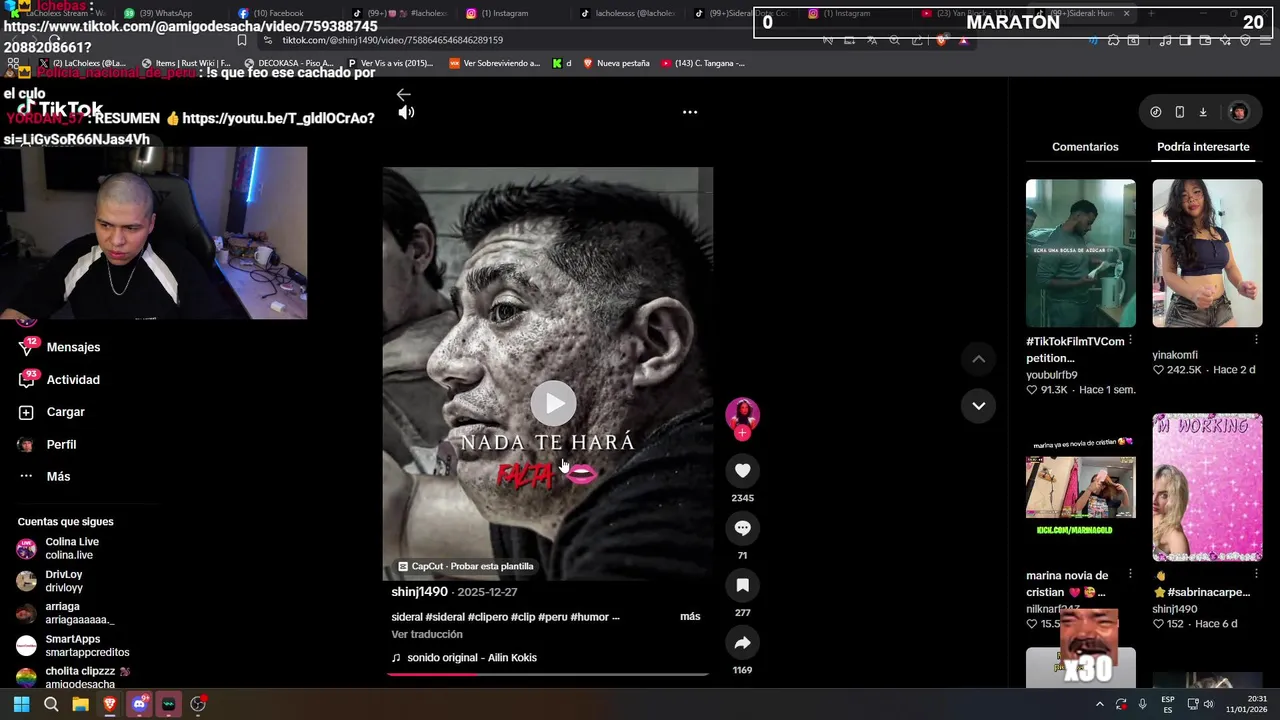The image size is (1280, 720).
Task: Open the yinakomfi suggested video thumbnail
Action: coord(1207,253)
